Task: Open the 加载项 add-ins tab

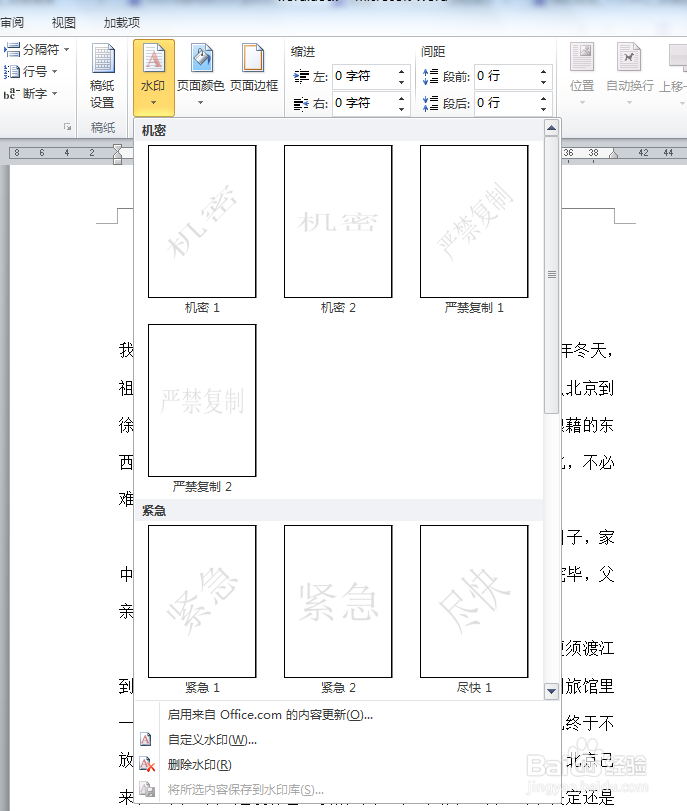Action: (x=122, y=22)
